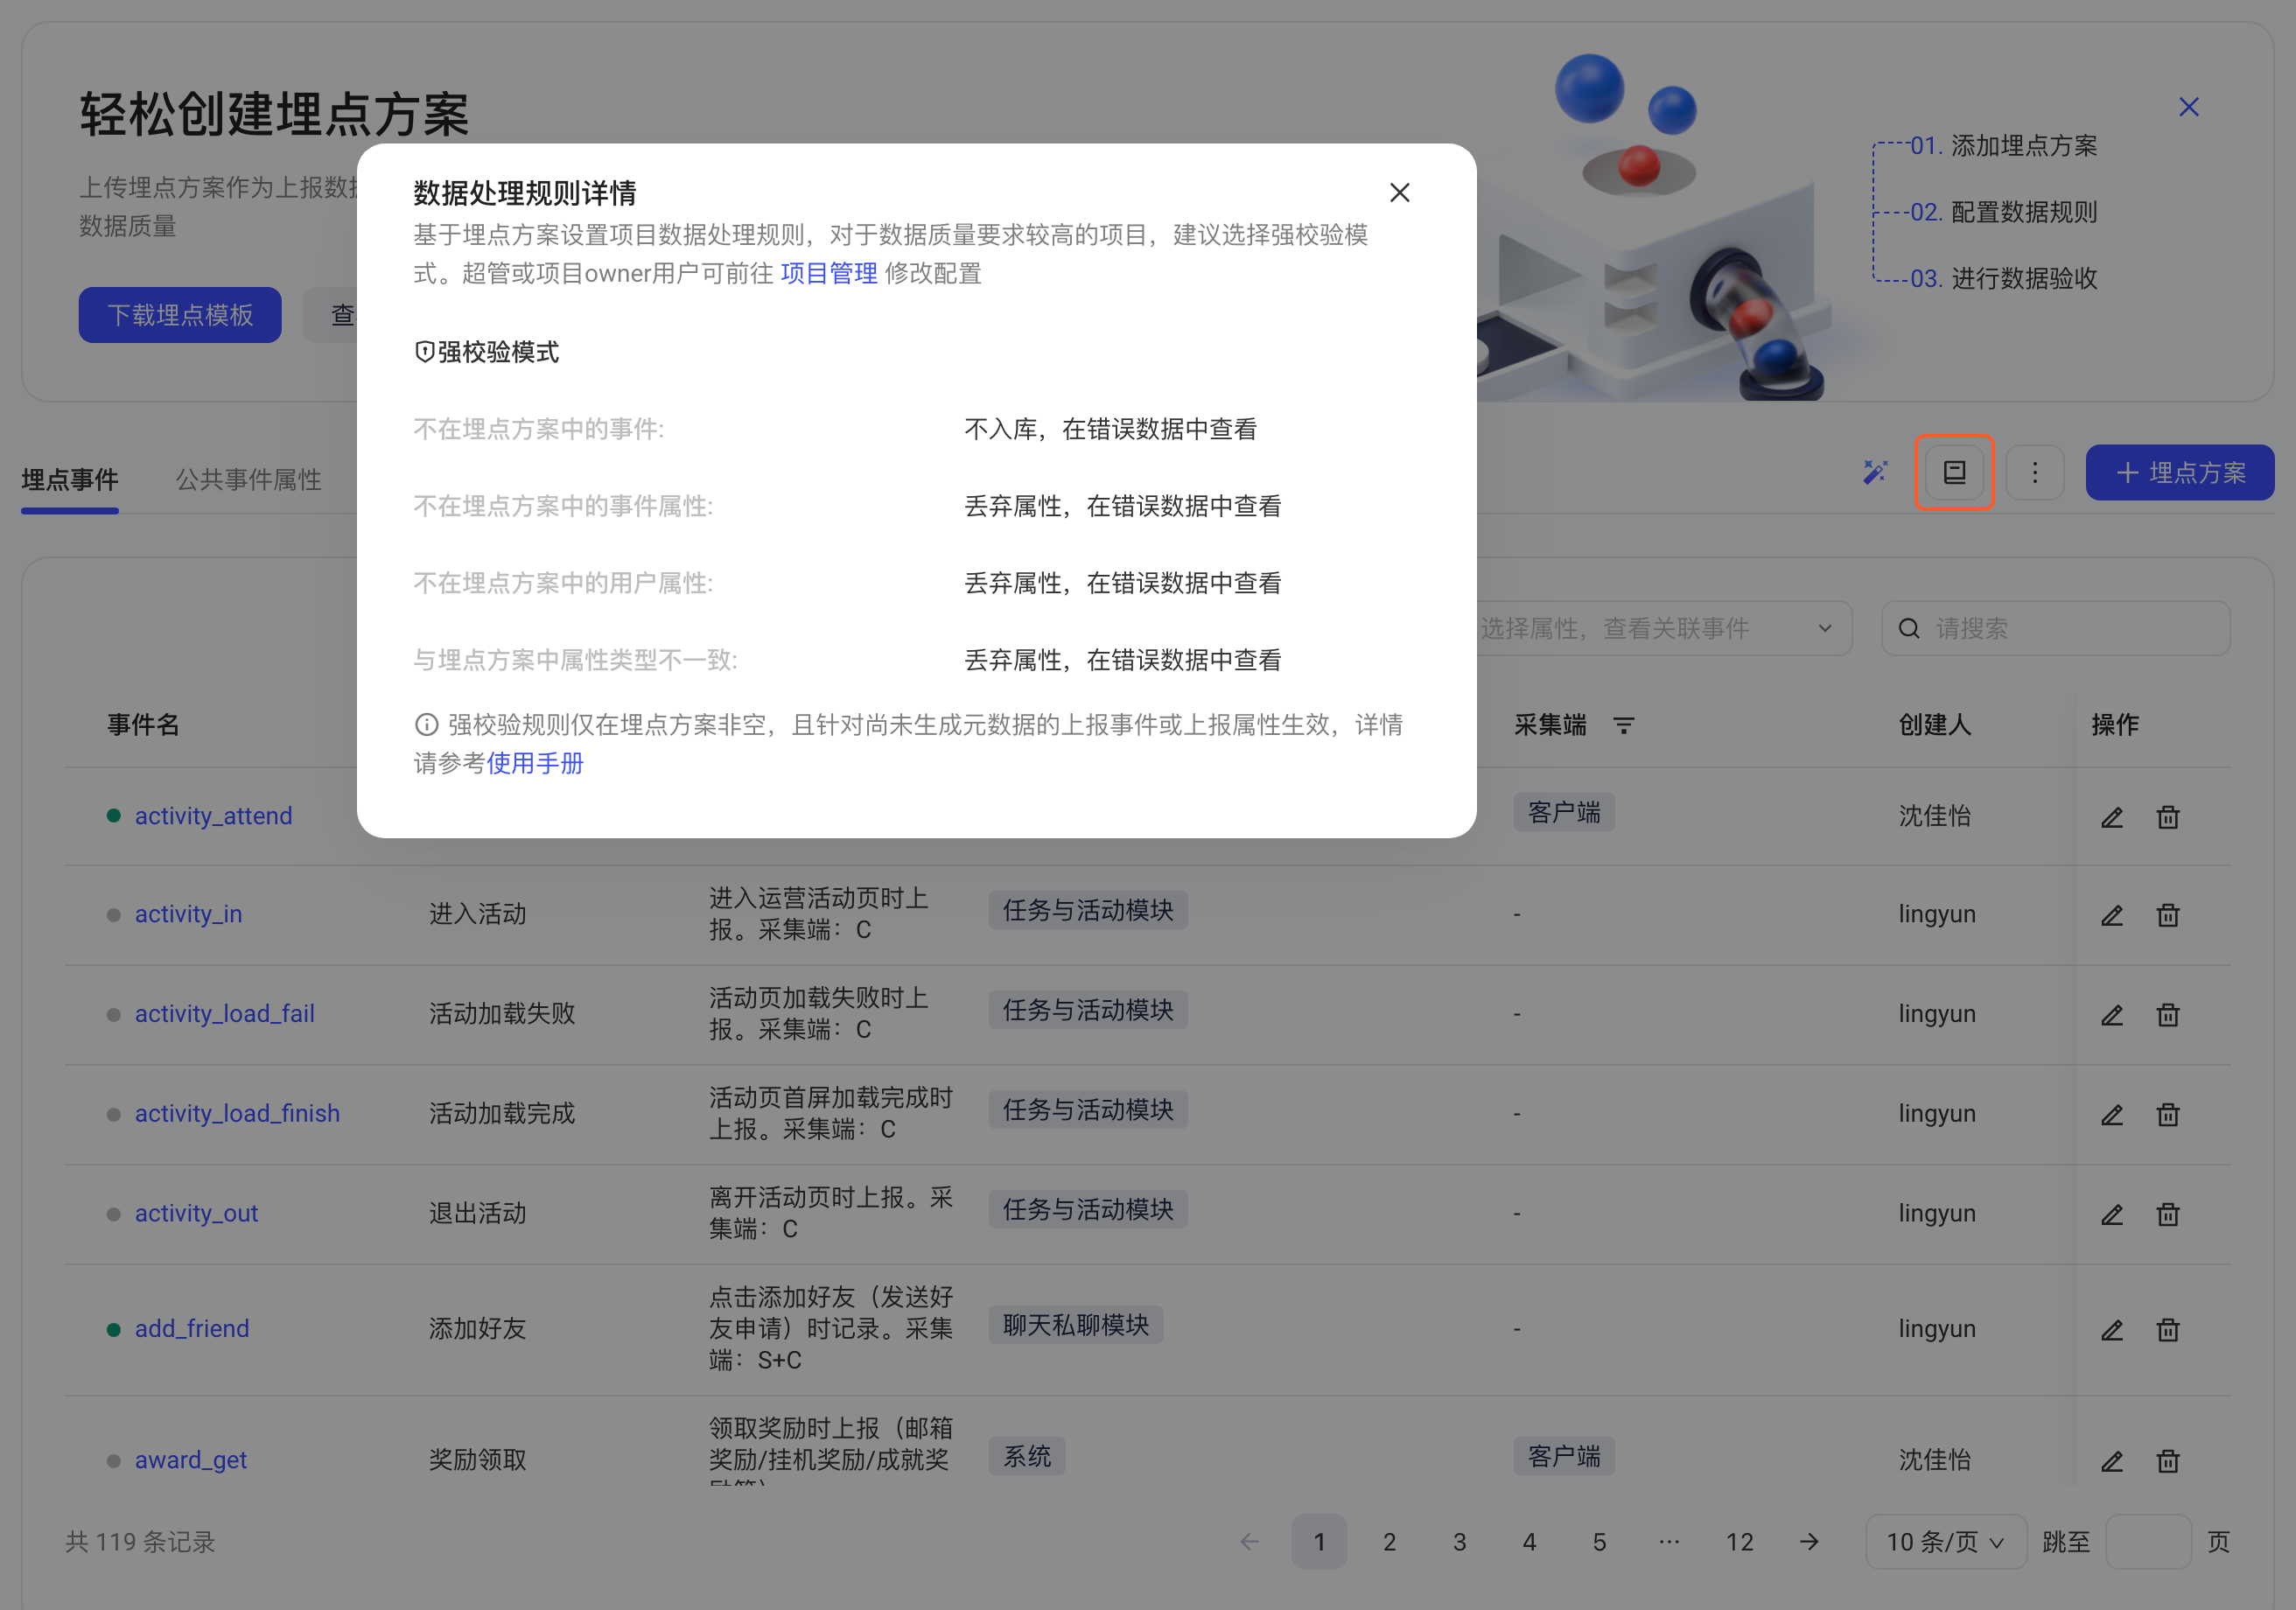Viewport: 2296px width, 1610px height.
Task: Open the activity_attend event link
Action: 213,816
